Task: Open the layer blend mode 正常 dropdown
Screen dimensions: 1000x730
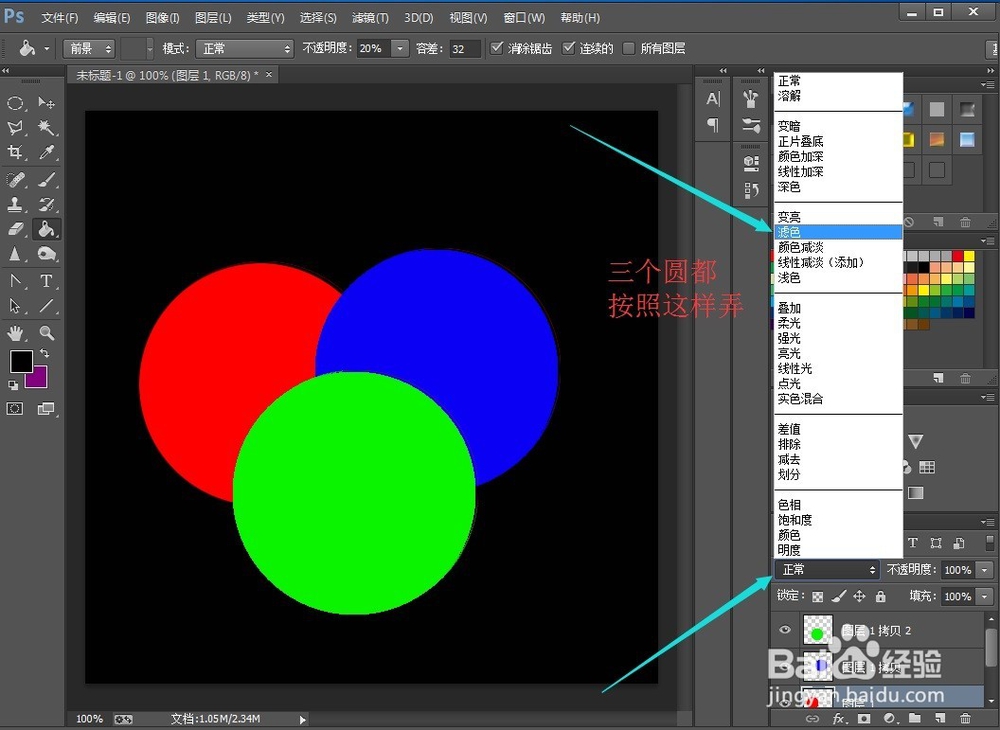Action: coord(828,570)
